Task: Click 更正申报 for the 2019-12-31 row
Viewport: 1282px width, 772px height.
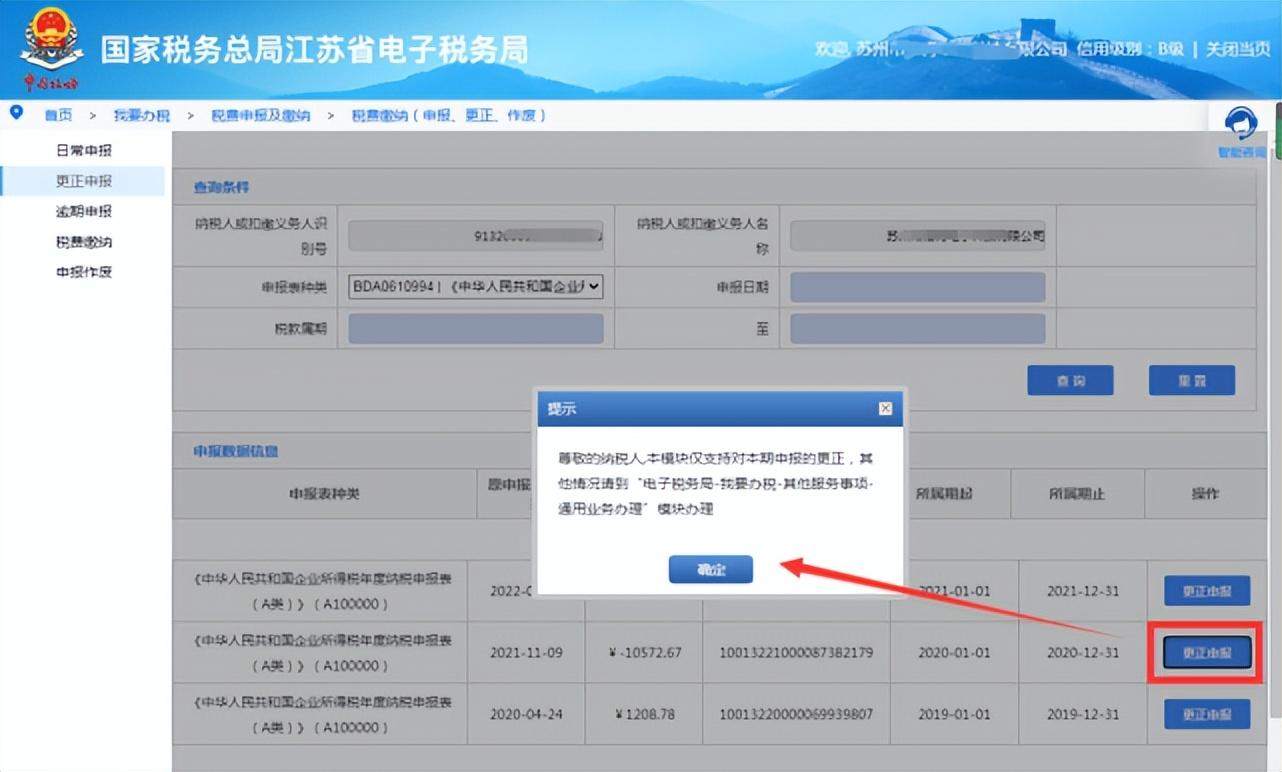Action: click(1207, 714)
